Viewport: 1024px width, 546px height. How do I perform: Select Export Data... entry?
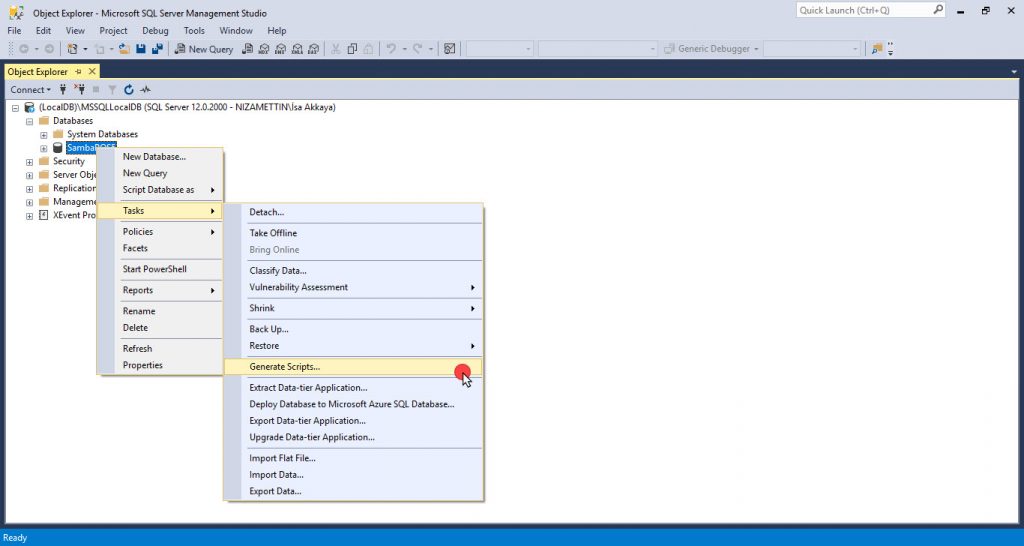click(x=353, y=492)
